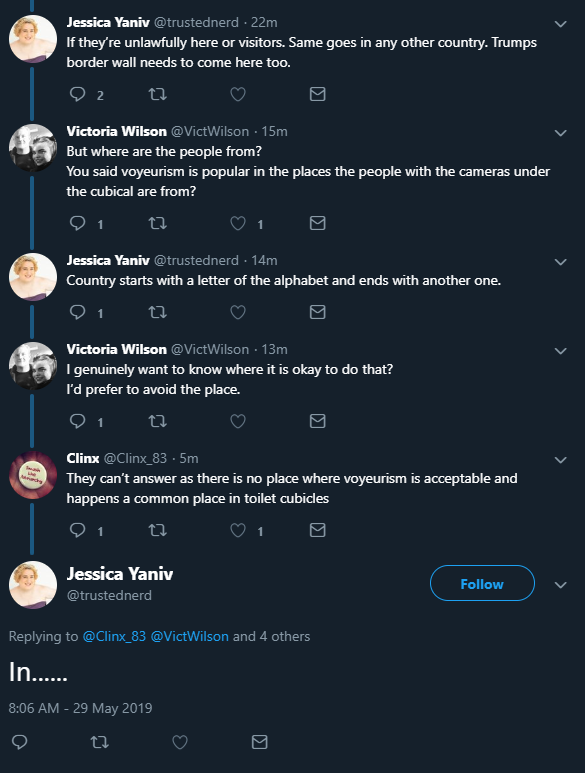This screenshot has width=585, height=773.
Task: Open the 8:06 AM - 29 May 2019 timestamp
Action: coord(80,708)
